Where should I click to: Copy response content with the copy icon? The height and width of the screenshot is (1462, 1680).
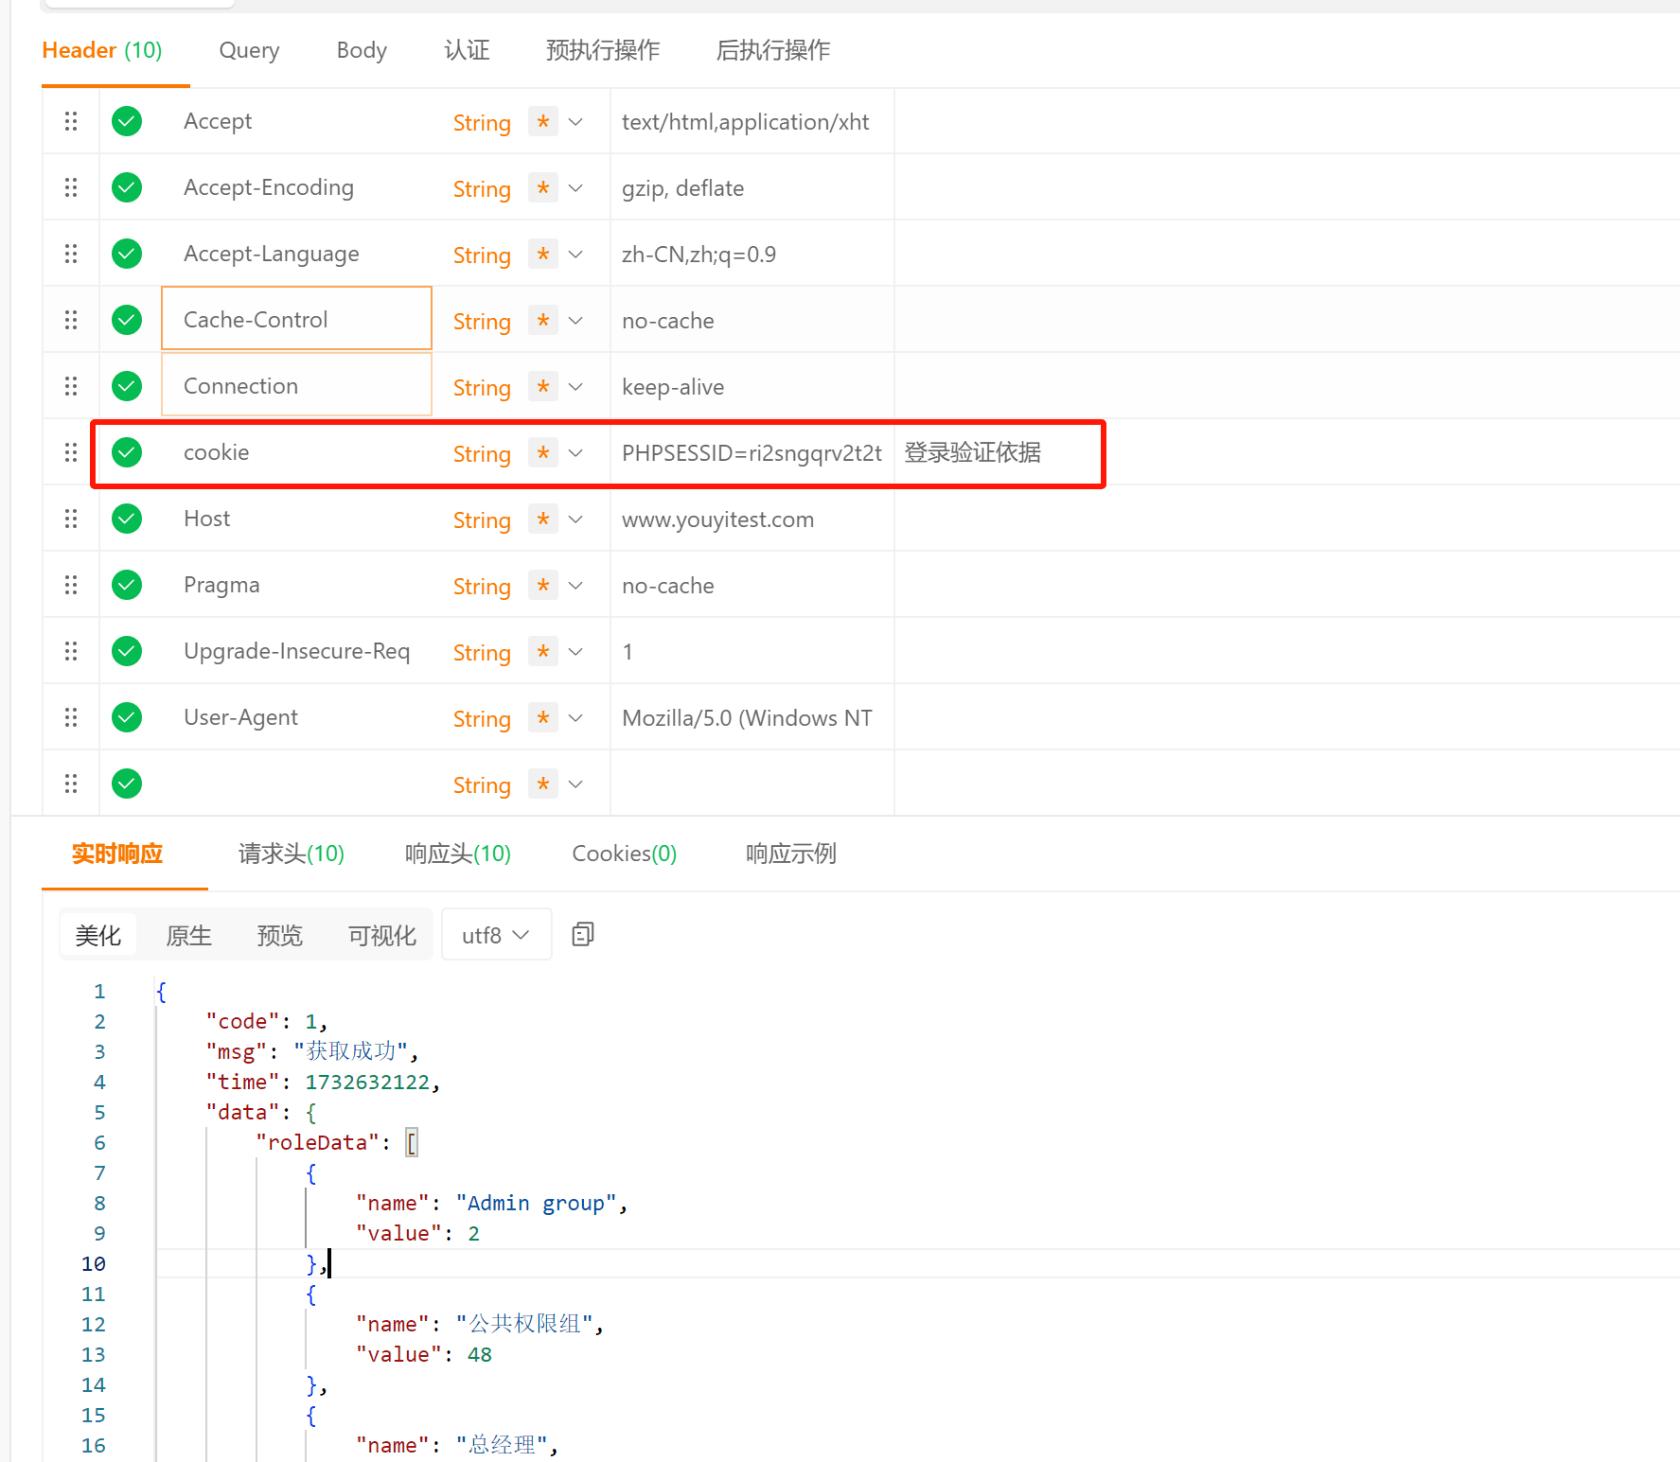583,934
